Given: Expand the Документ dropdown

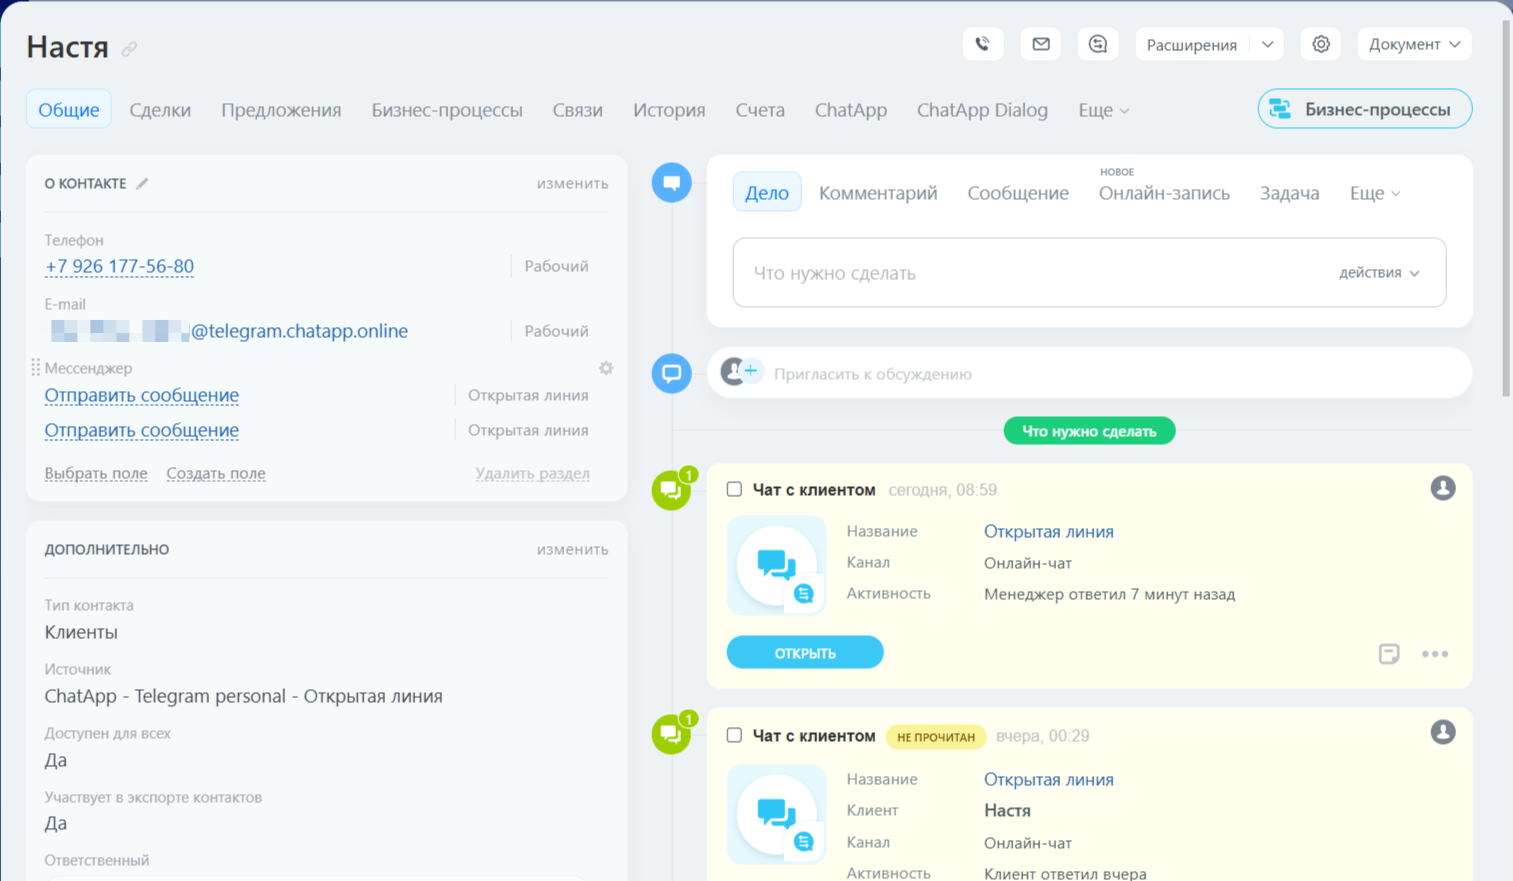Looking at the screenshot, I should tap(1414, 44).
